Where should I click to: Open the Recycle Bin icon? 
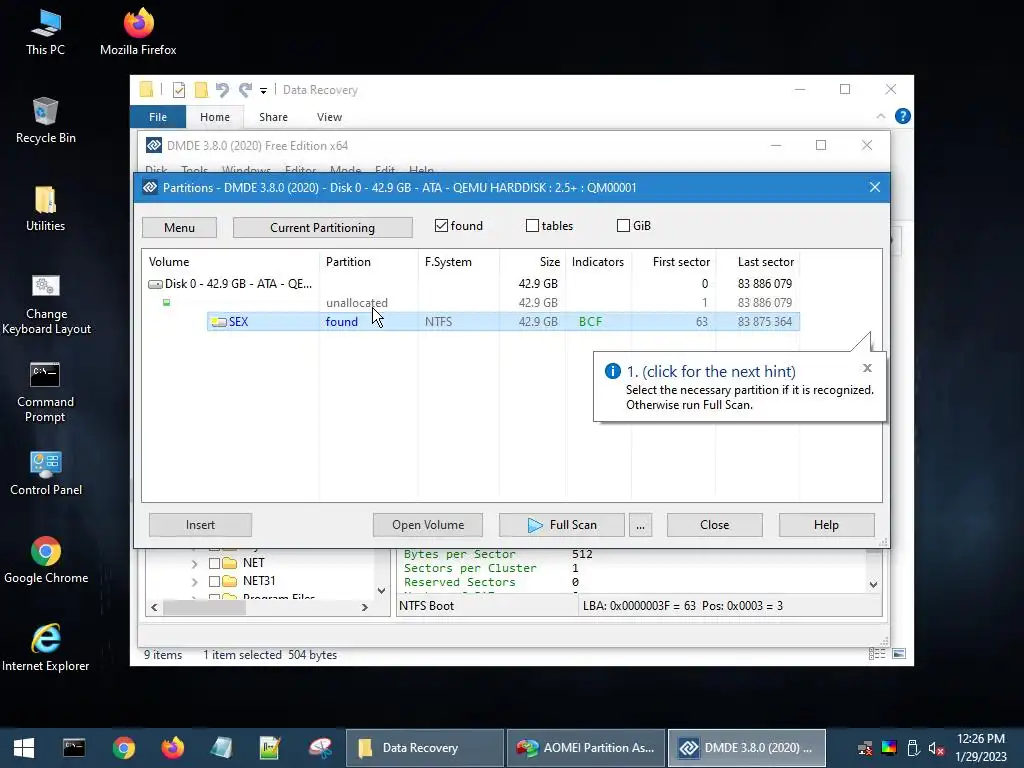45,121
